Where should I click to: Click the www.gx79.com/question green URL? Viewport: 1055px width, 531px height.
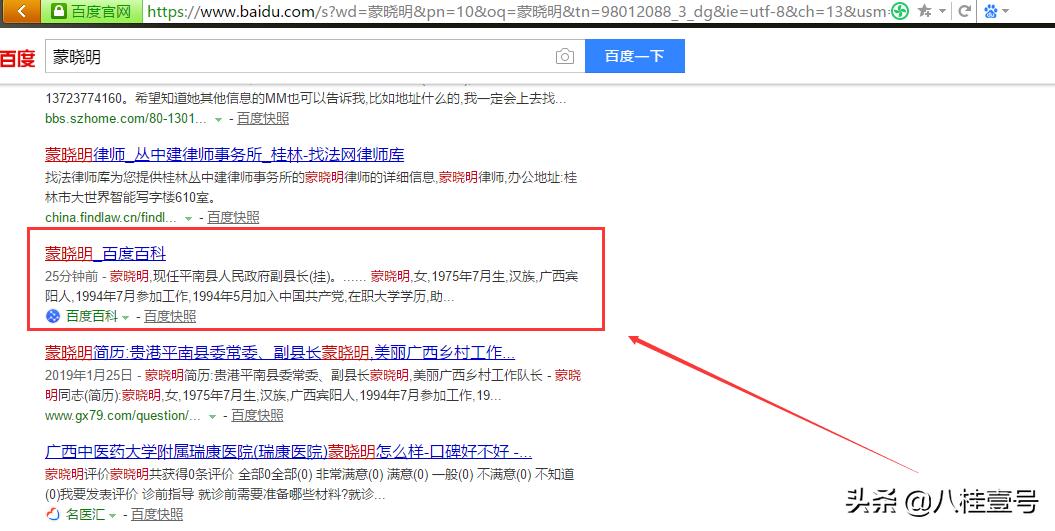123,416
